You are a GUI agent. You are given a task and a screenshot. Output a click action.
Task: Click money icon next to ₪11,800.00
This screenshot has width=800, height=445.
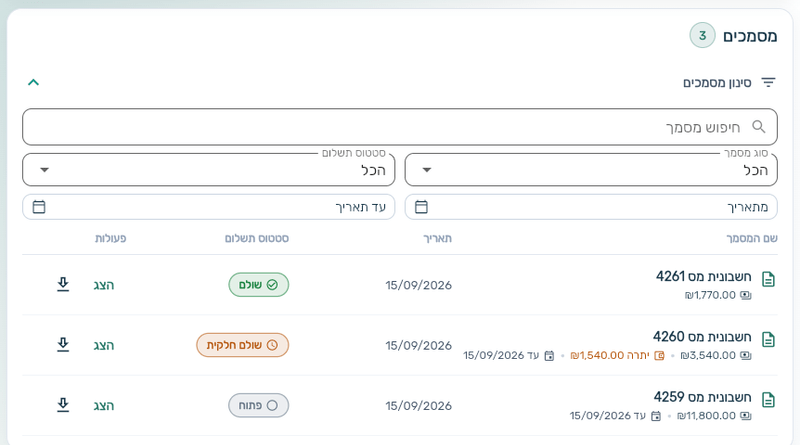point(746,416)
